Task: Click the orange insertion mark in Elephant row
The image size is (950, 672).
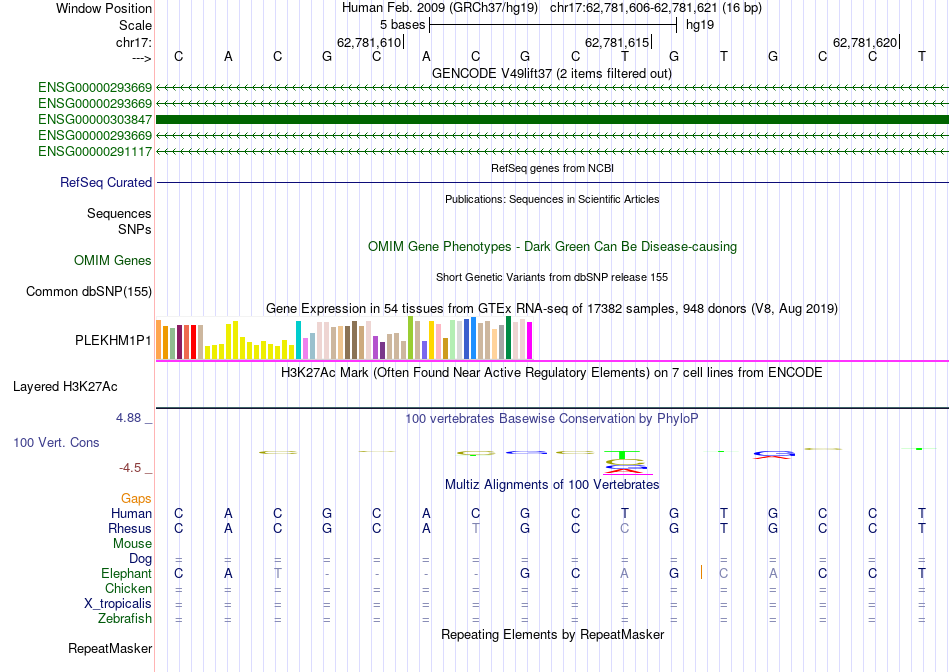Action: [701, 571]
